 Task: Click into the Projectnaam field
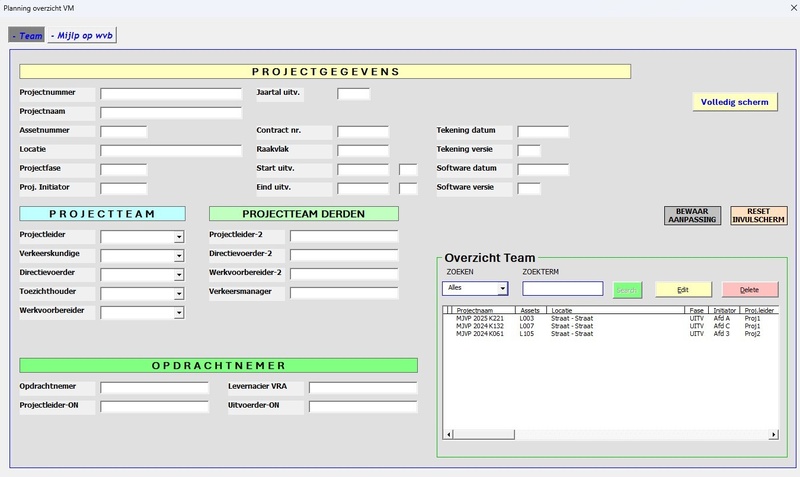pos(170,113)
